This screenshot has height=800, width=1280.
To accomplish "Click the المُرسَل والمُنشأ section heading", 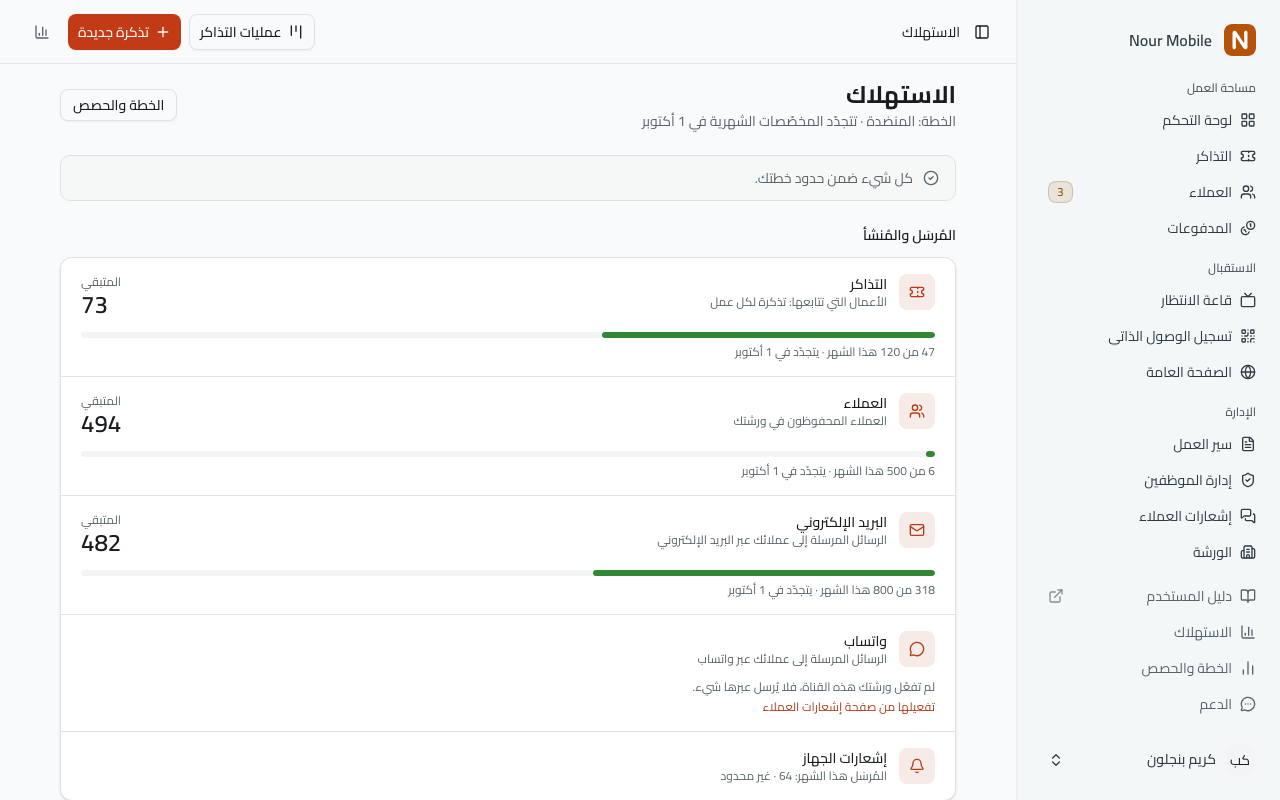I will (x=909, y=235).
